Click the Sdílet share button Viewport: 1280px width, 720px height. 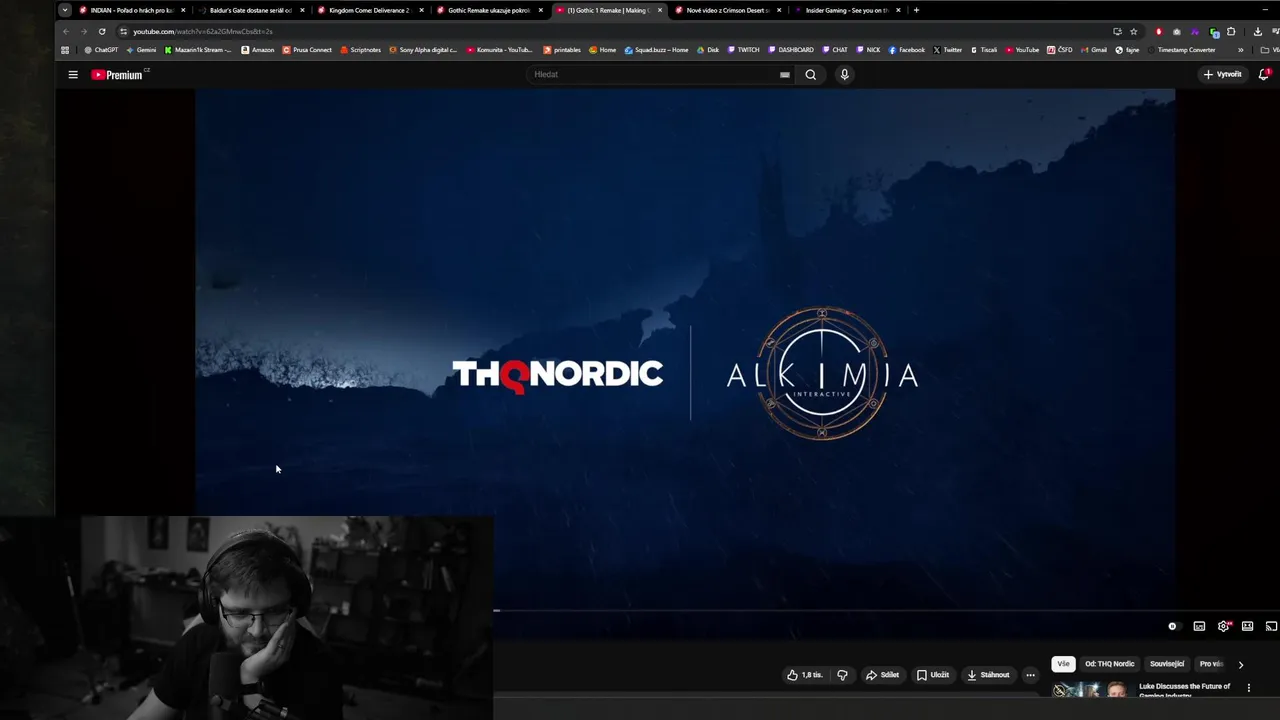point(882,675)
